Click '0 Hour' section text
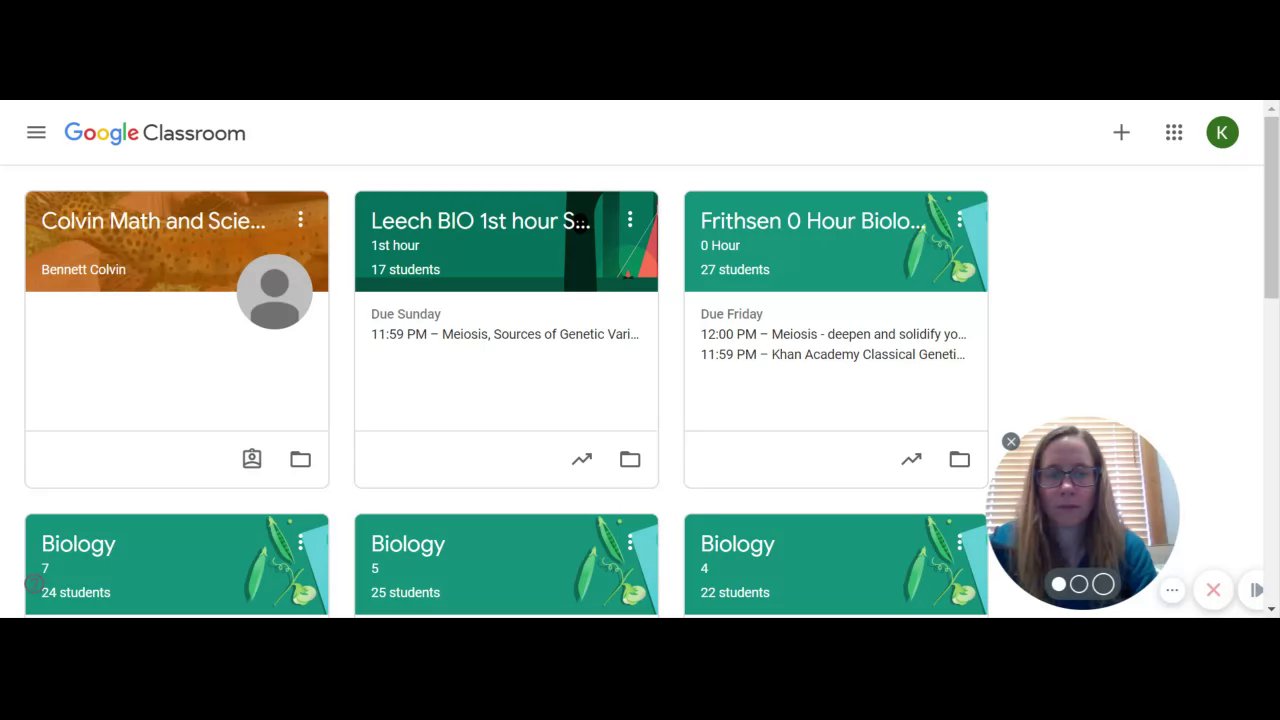 tap(720, 245)
